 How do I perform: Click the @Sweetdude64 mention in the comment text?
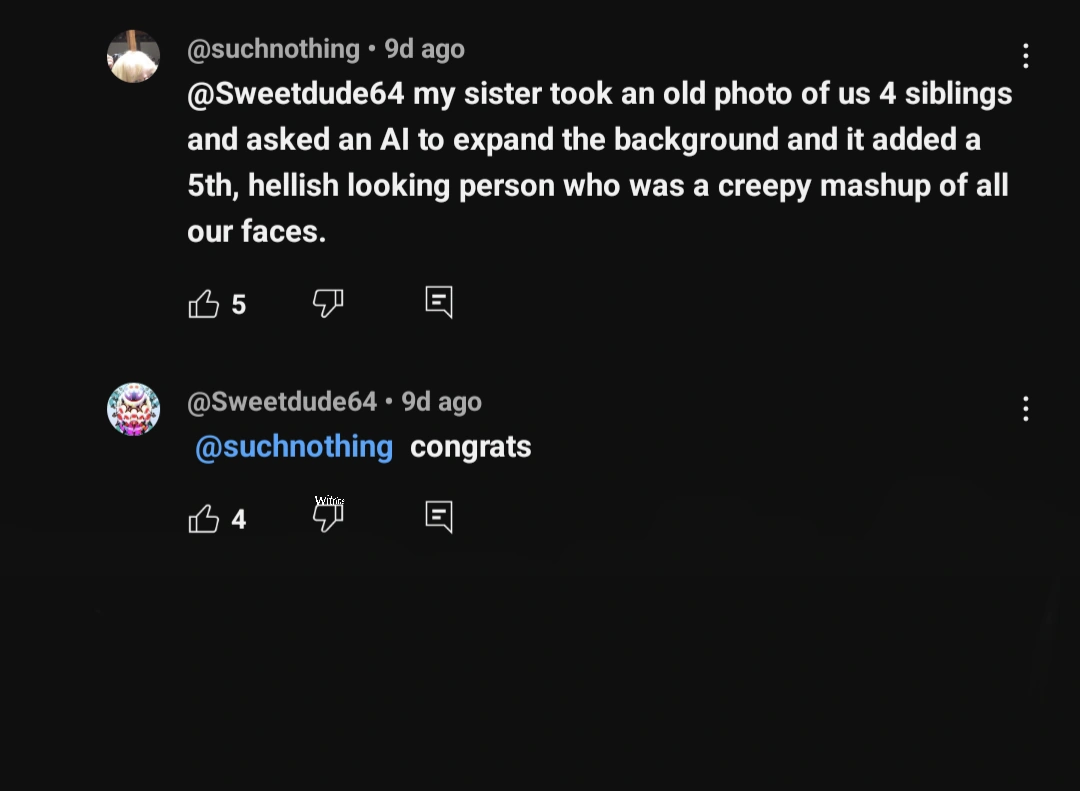click(x=296, y=94)
